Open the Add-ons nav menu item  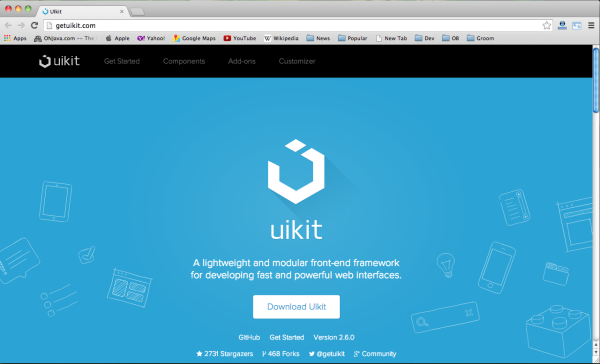(242, 61)
